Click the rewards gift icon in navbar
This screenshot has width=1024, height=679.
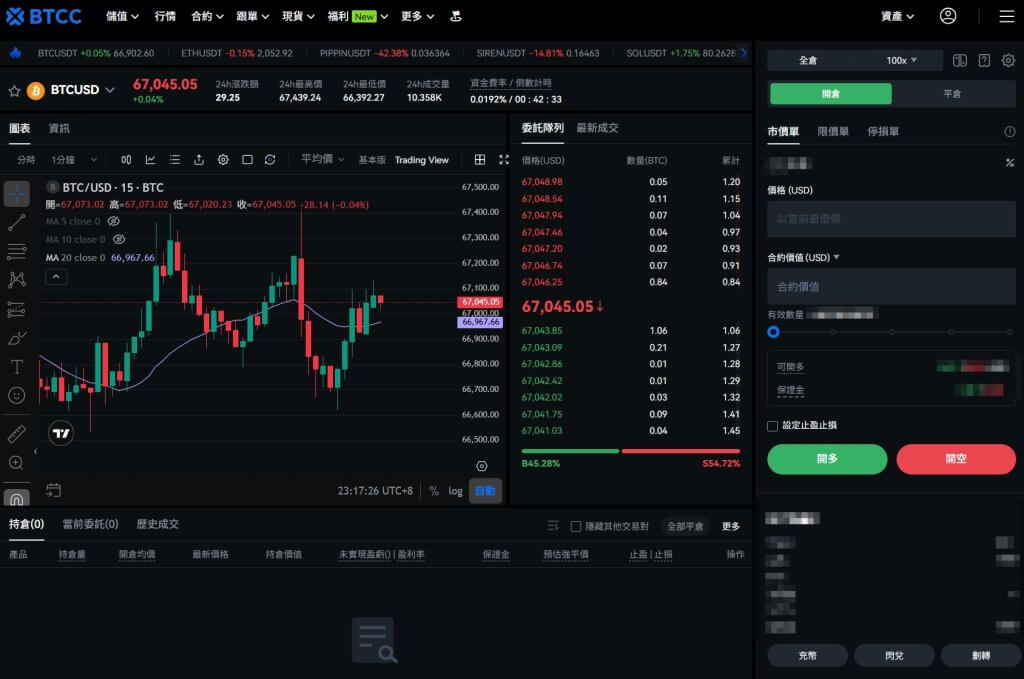click(x=456, y=16)
